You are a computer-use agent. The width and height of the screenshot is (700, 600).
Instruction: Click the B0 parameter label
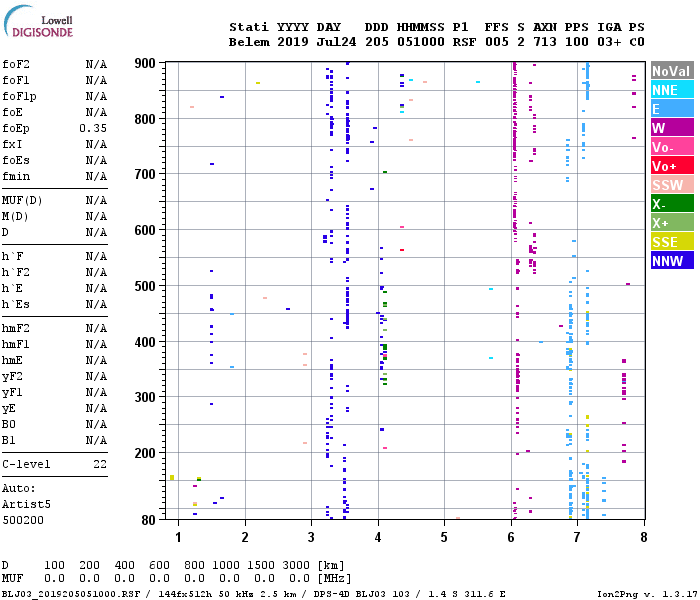coord(9,425)
